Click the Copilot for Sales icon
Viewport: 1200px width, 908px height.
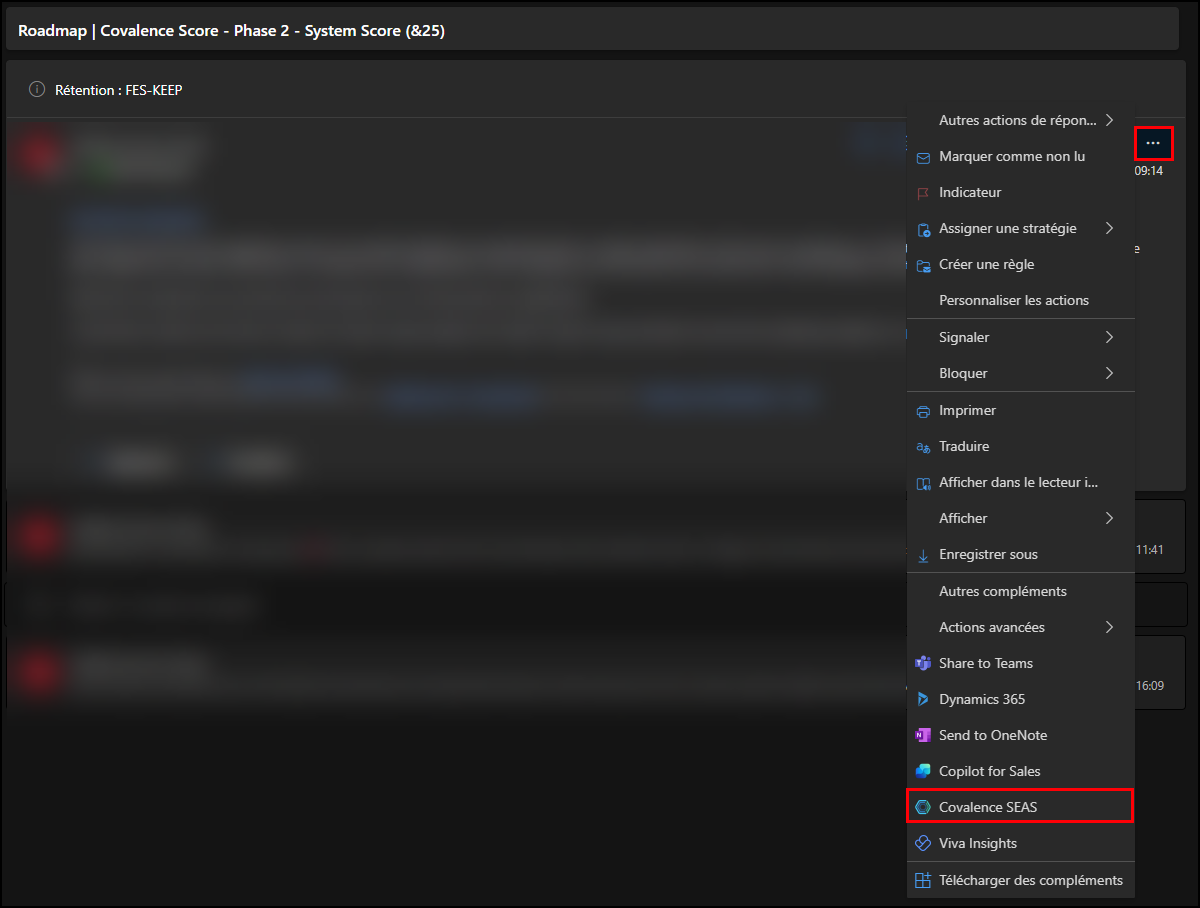923,772
